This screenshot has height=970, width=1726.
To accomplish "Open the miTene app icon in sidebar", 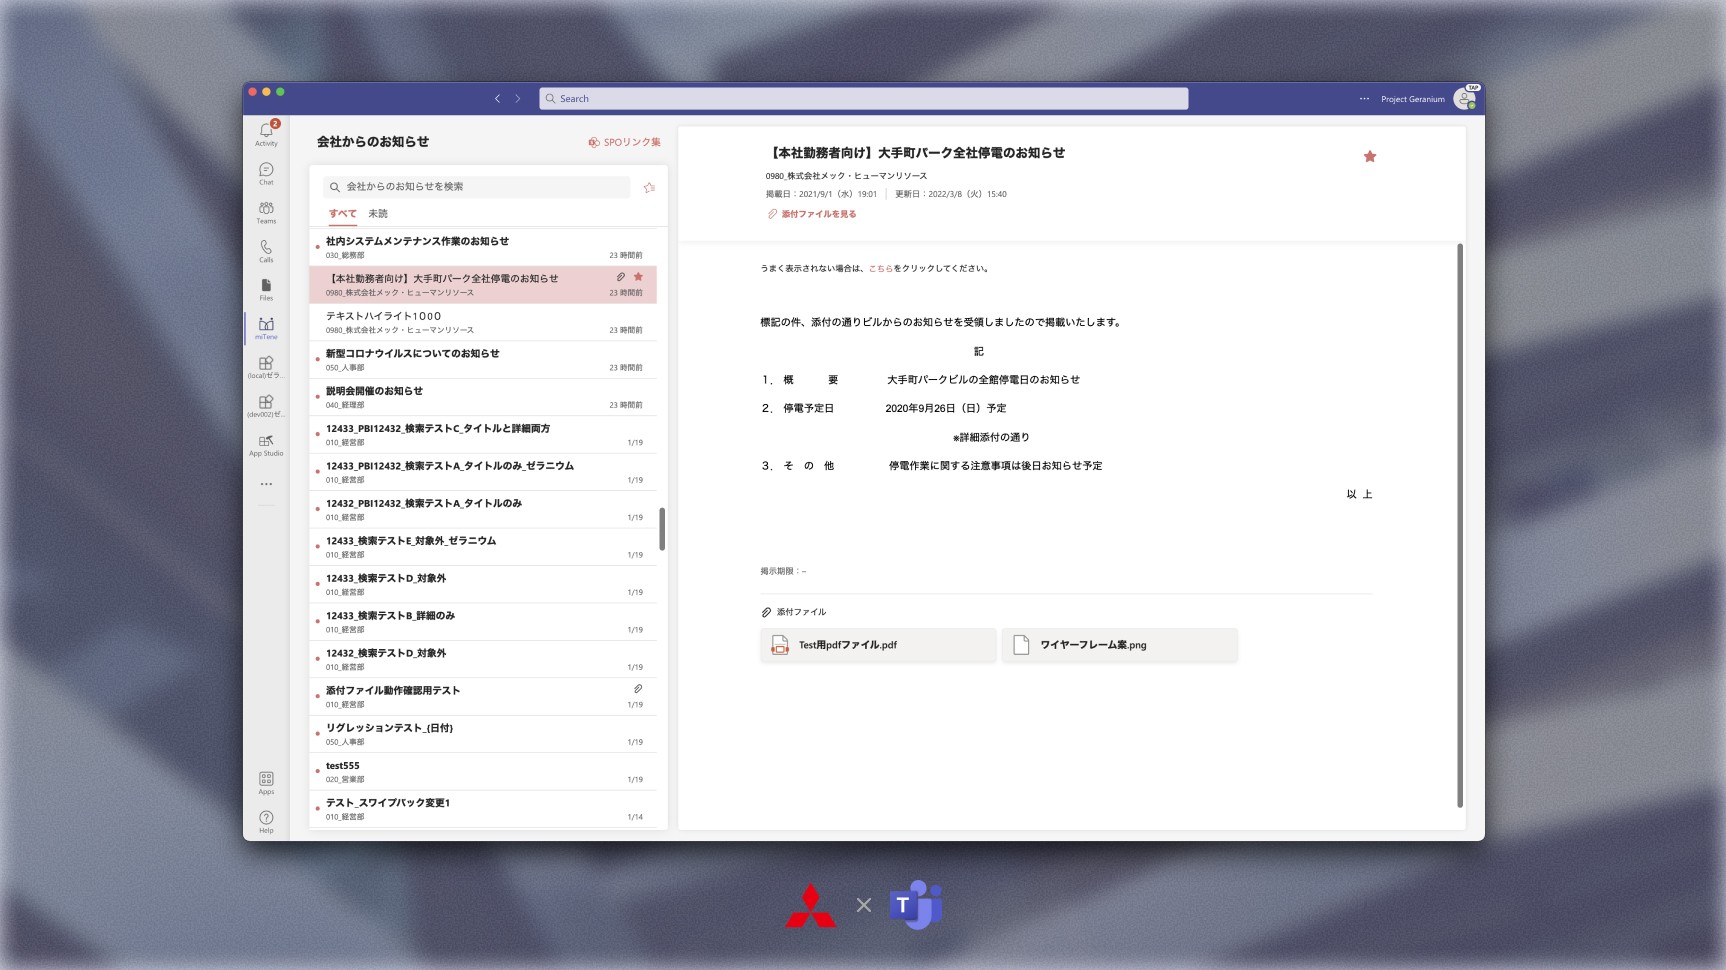I will [266, 328].
